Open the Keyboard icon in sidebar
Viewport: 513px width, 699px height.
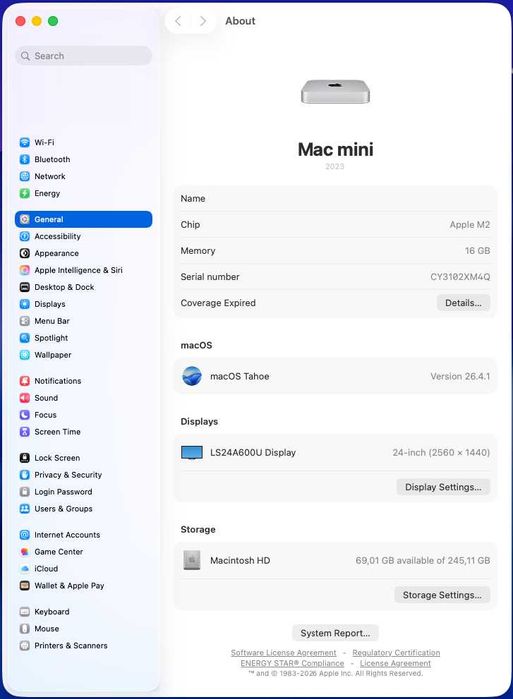pyautogui.click(x=25, y=612)
